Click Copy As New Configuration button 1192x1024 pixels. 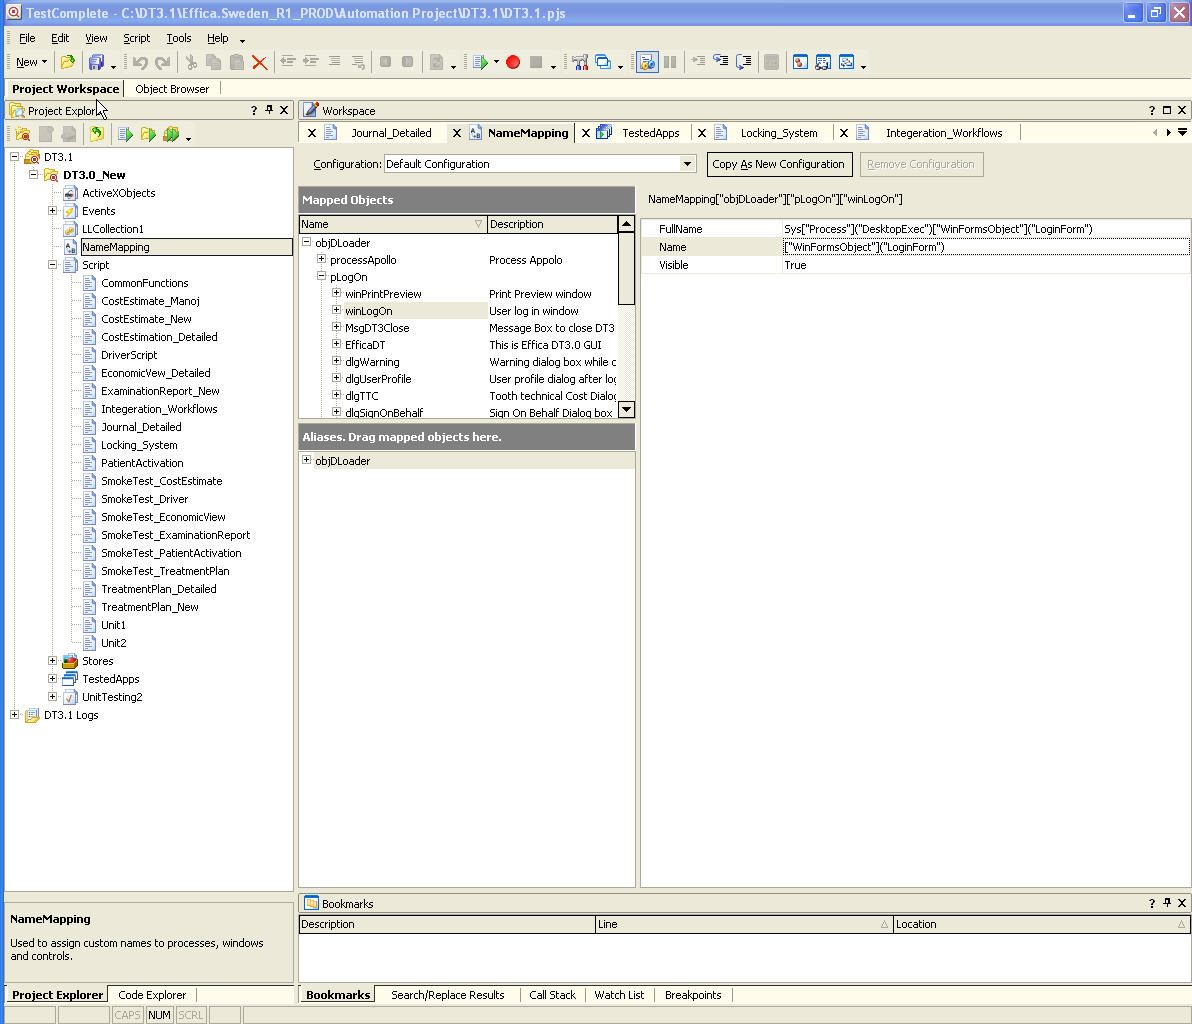[x=779, y=164]
